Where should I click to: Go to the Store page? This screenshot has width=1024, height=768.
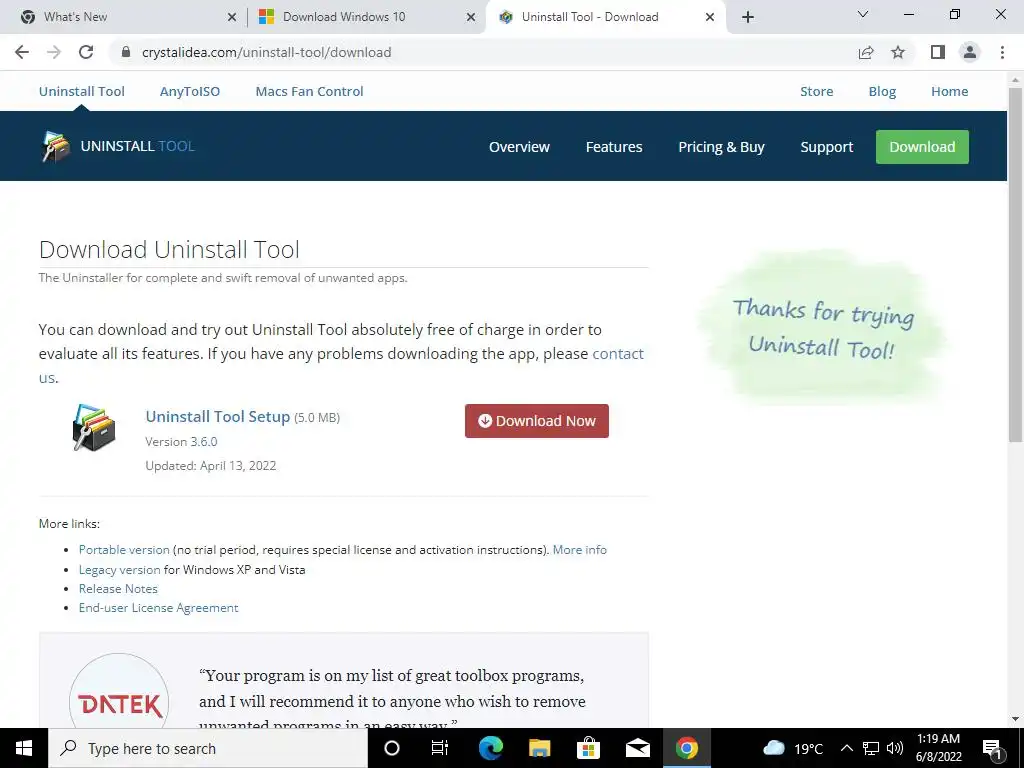[x=816, y=91]
